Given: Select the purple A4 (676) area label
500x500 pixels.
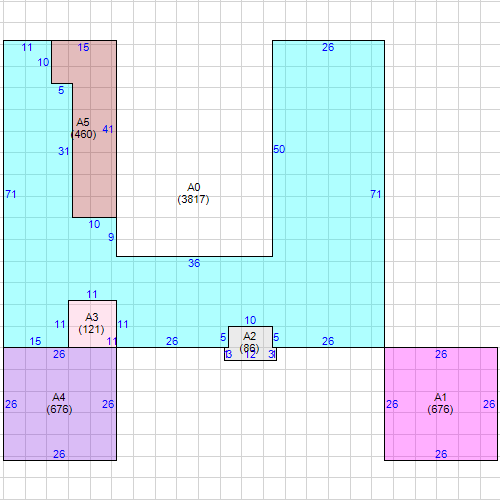Looking at the screenshot, I should (59, 403).
